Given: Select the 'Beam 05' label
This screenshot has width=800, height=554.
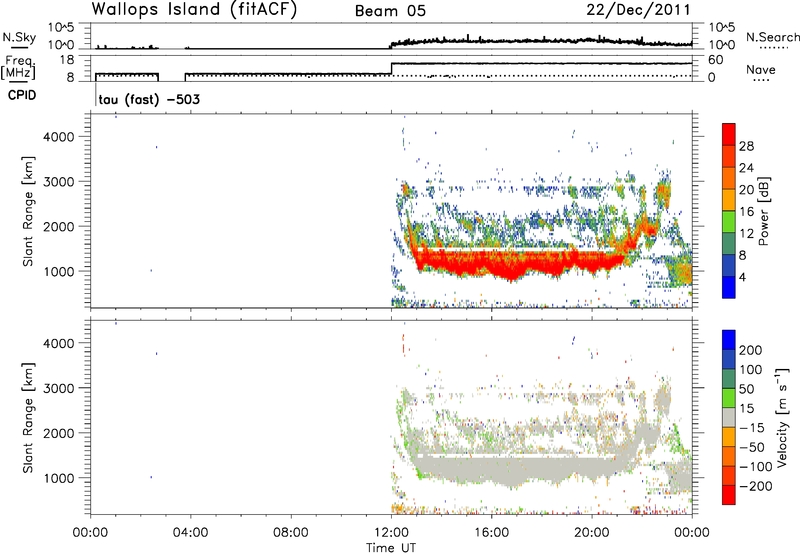Looking at the screenshot, I should click(x=390, y=11).
